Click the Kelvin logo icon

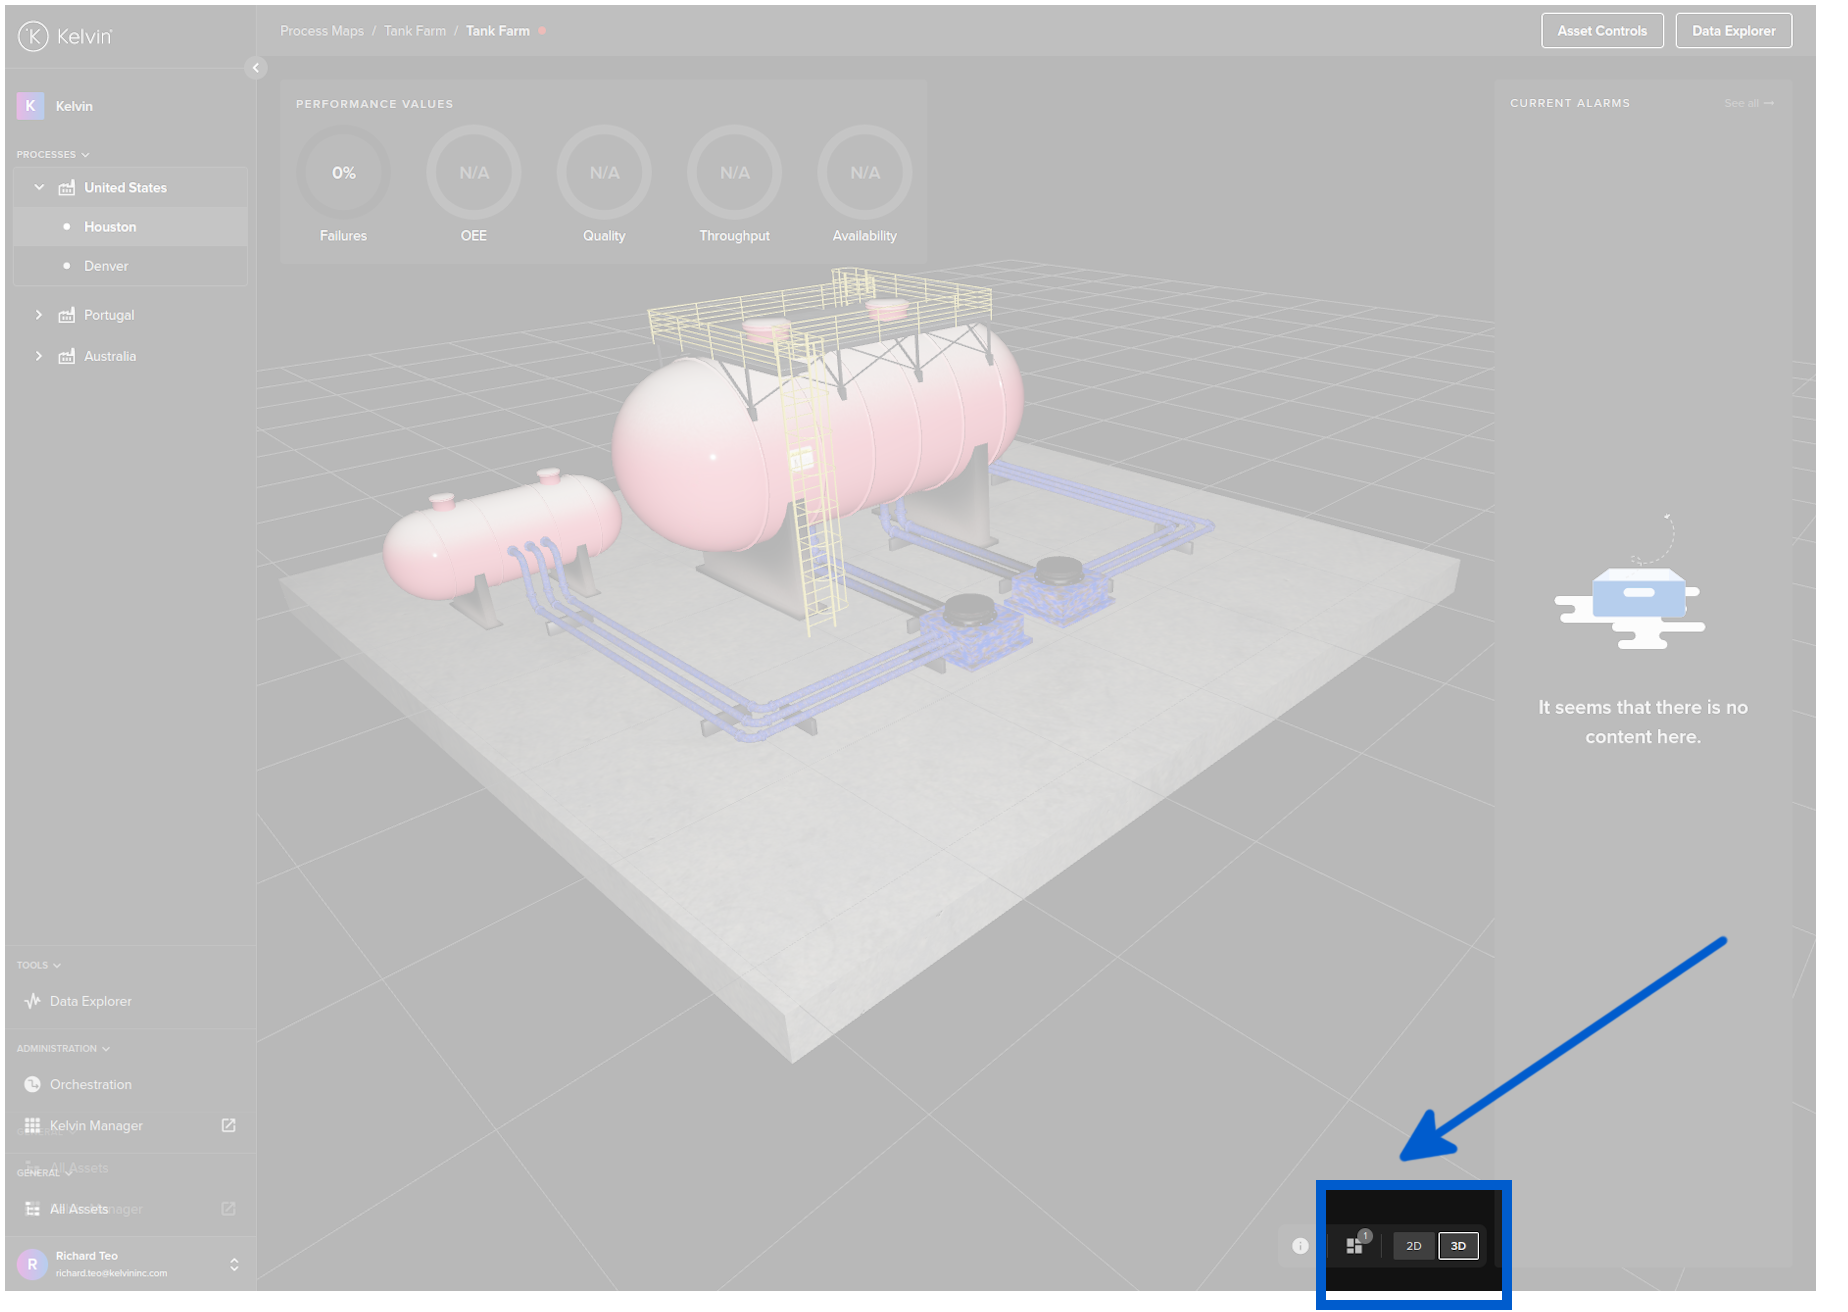[x=33, y=37]
